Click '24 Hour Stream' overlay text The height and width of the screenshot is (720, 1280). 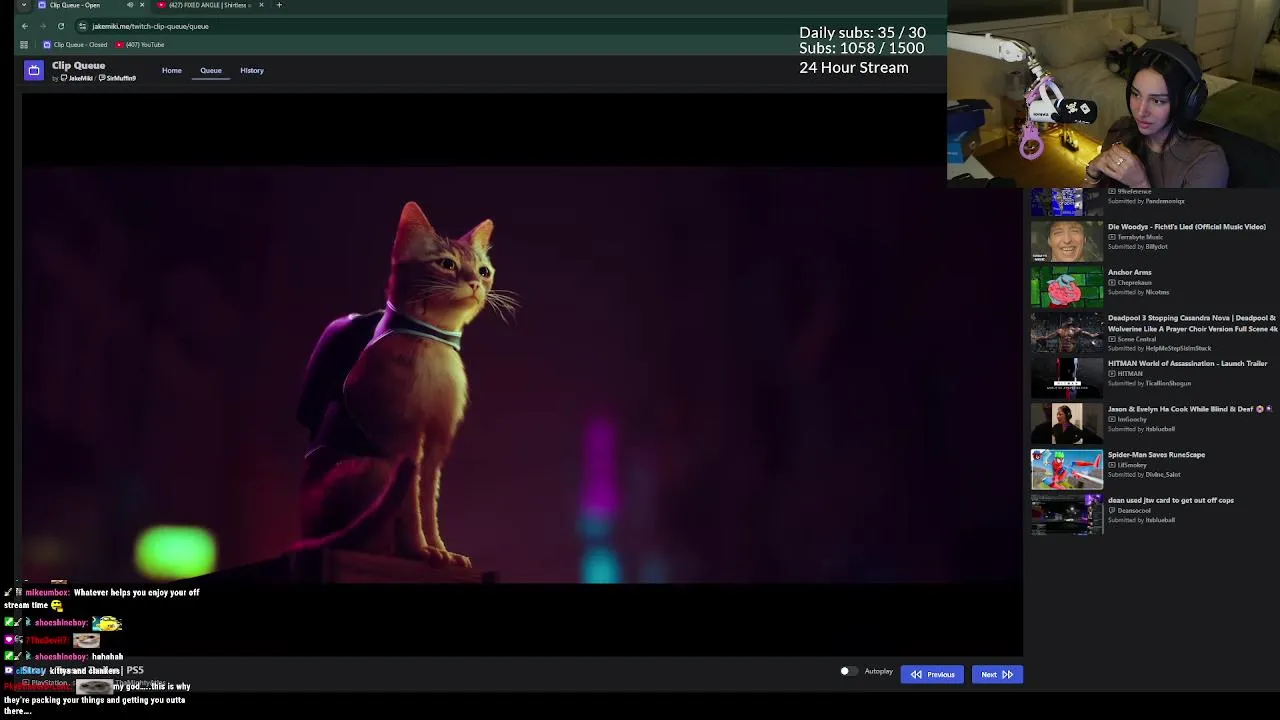(x=854, y=68)
